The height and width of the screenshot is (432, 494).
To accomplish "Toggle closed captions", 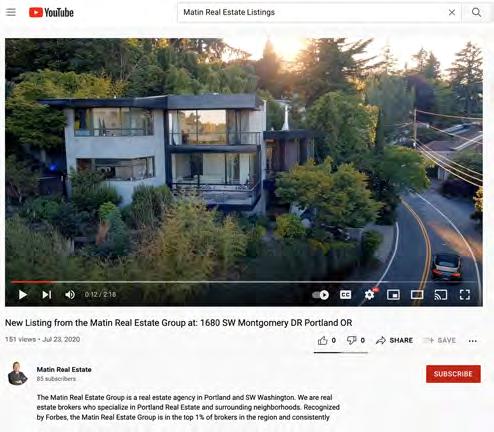I will (x=345, y=295).
